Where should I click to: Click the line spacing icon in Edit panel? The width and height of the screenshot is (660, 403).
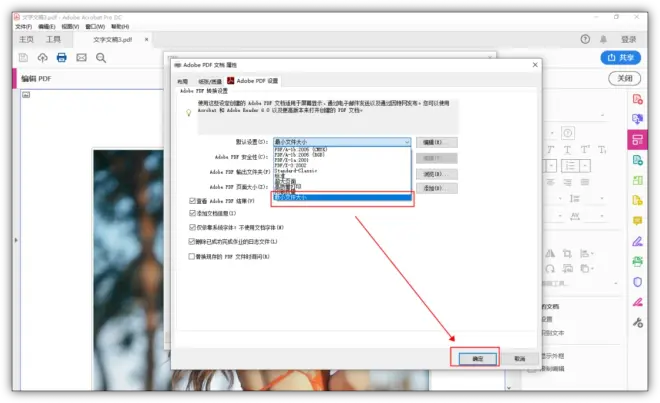pyautogui.click(x=575, y=198)
